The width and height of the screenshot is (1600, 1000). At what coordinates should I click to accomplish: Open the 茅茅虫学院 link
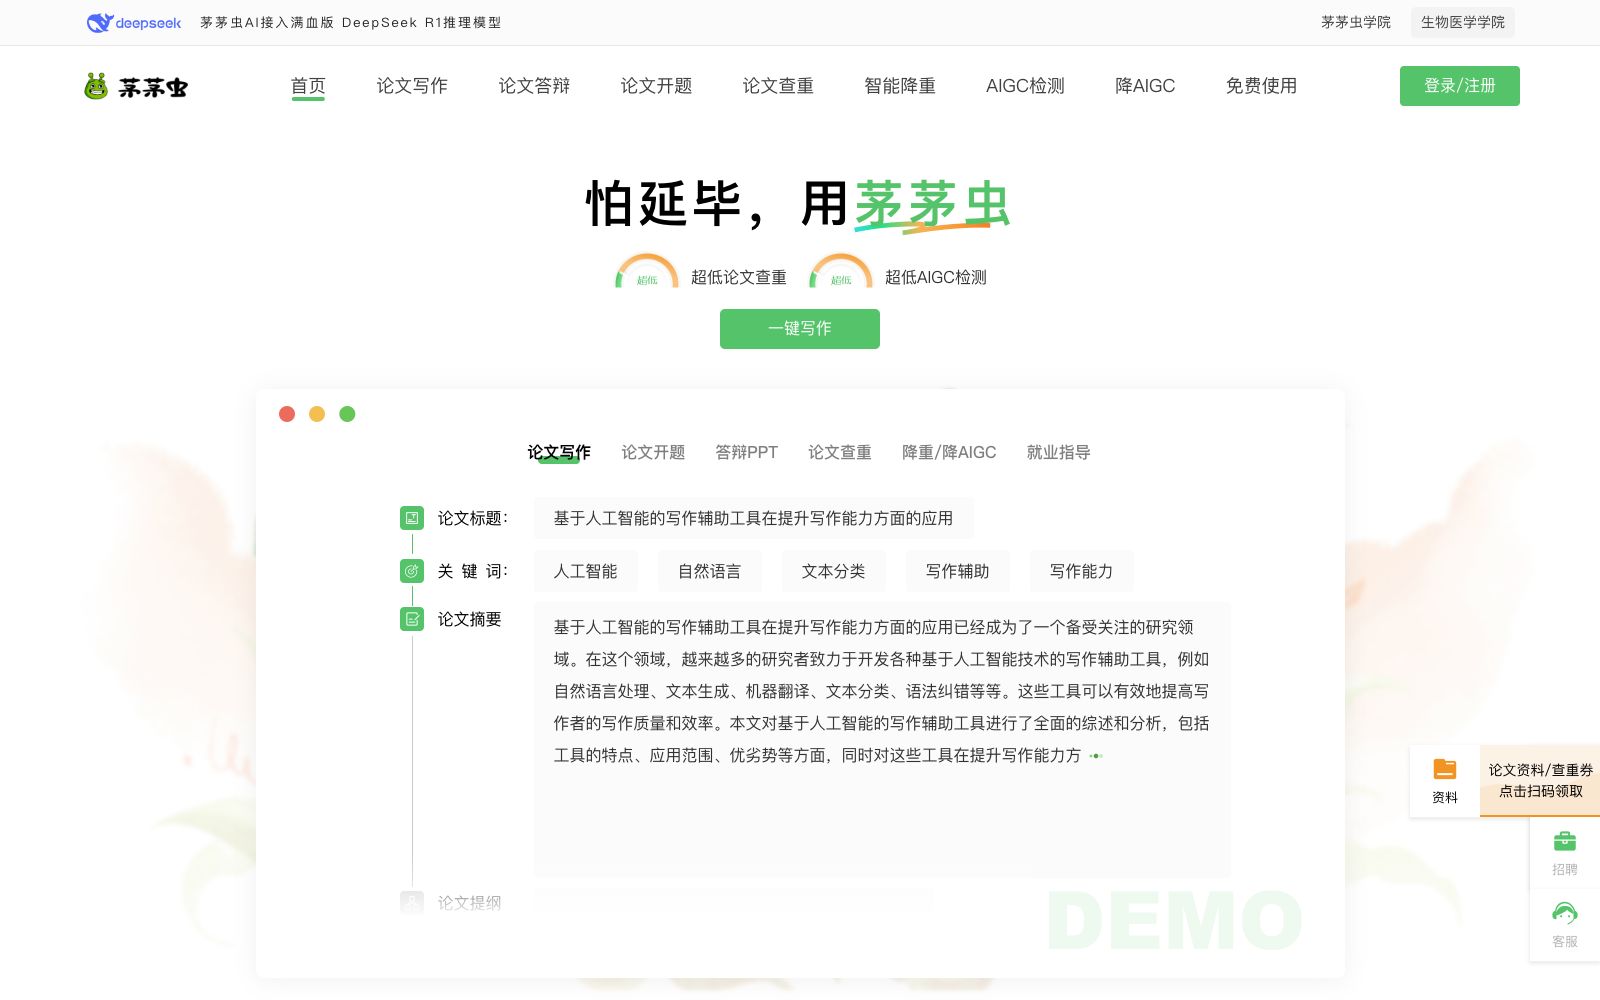(x=1356, y=22)
